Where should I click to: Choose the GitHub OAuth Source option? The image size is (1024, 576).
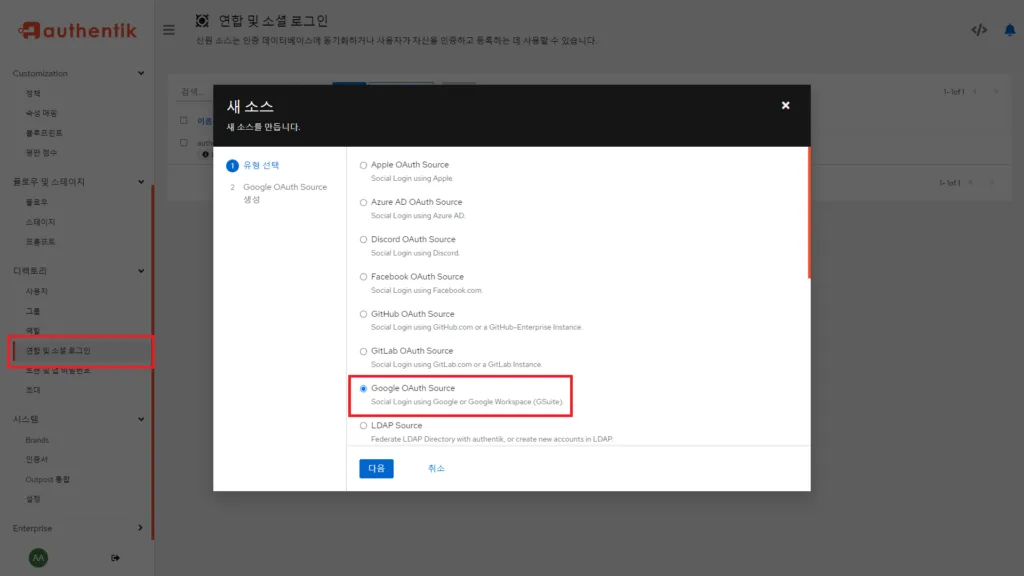coord(363,314)
